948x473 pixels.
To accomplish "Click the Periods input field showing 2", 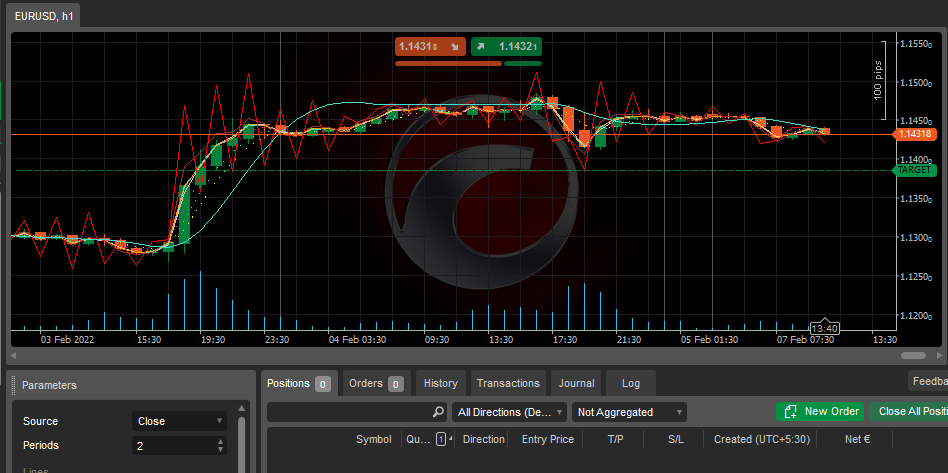I will point(174,446).
